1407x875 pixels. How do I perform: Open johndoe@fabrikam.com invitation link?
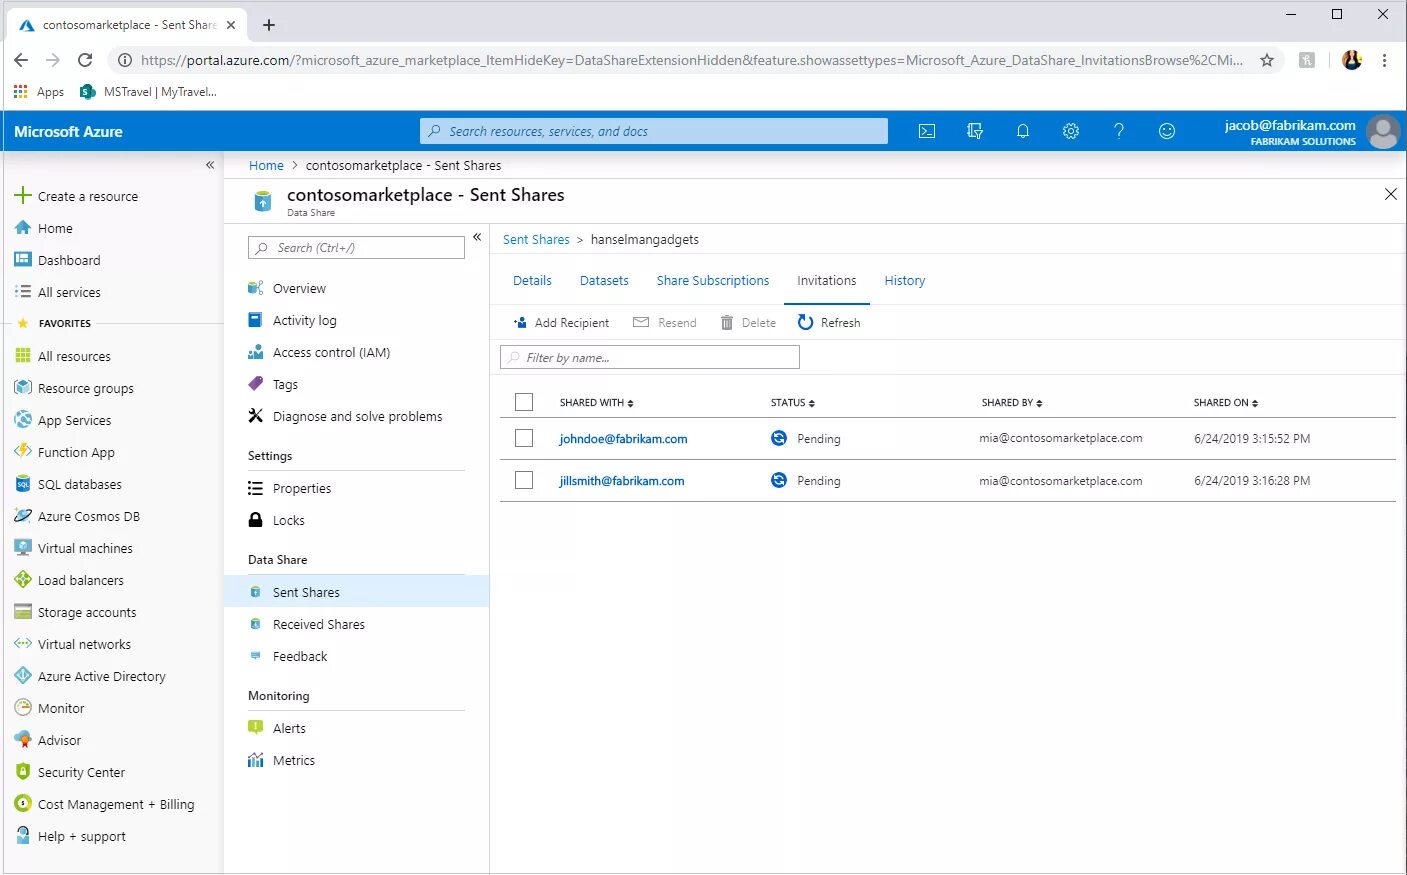pyautogui.click(x=623, y=438)
